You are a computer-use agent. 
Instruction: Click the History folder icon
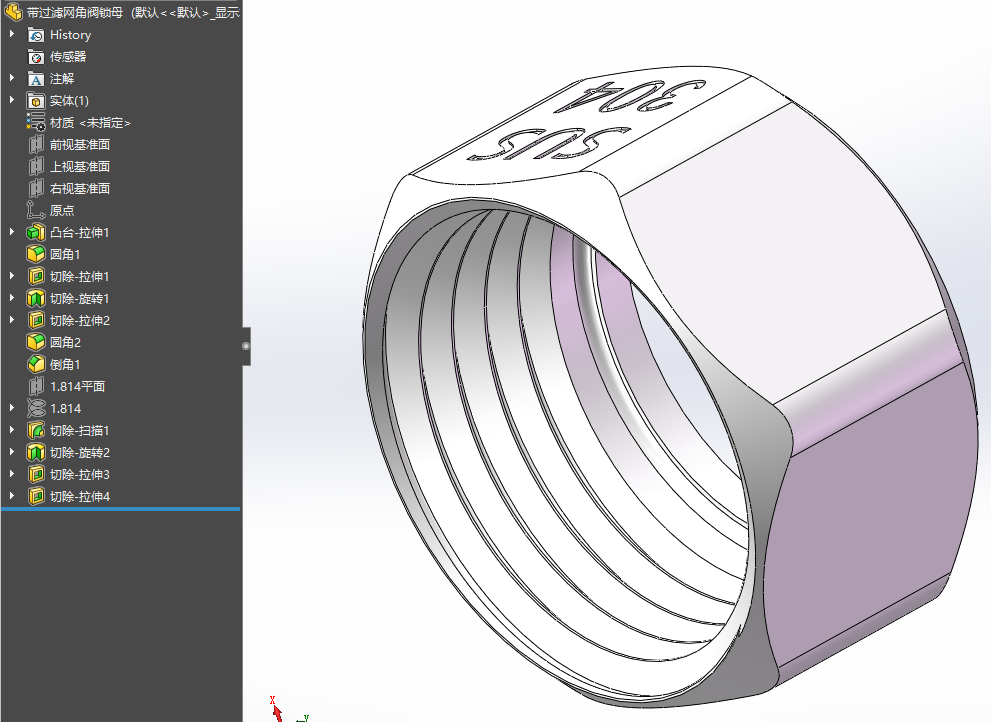pos(36,35)
